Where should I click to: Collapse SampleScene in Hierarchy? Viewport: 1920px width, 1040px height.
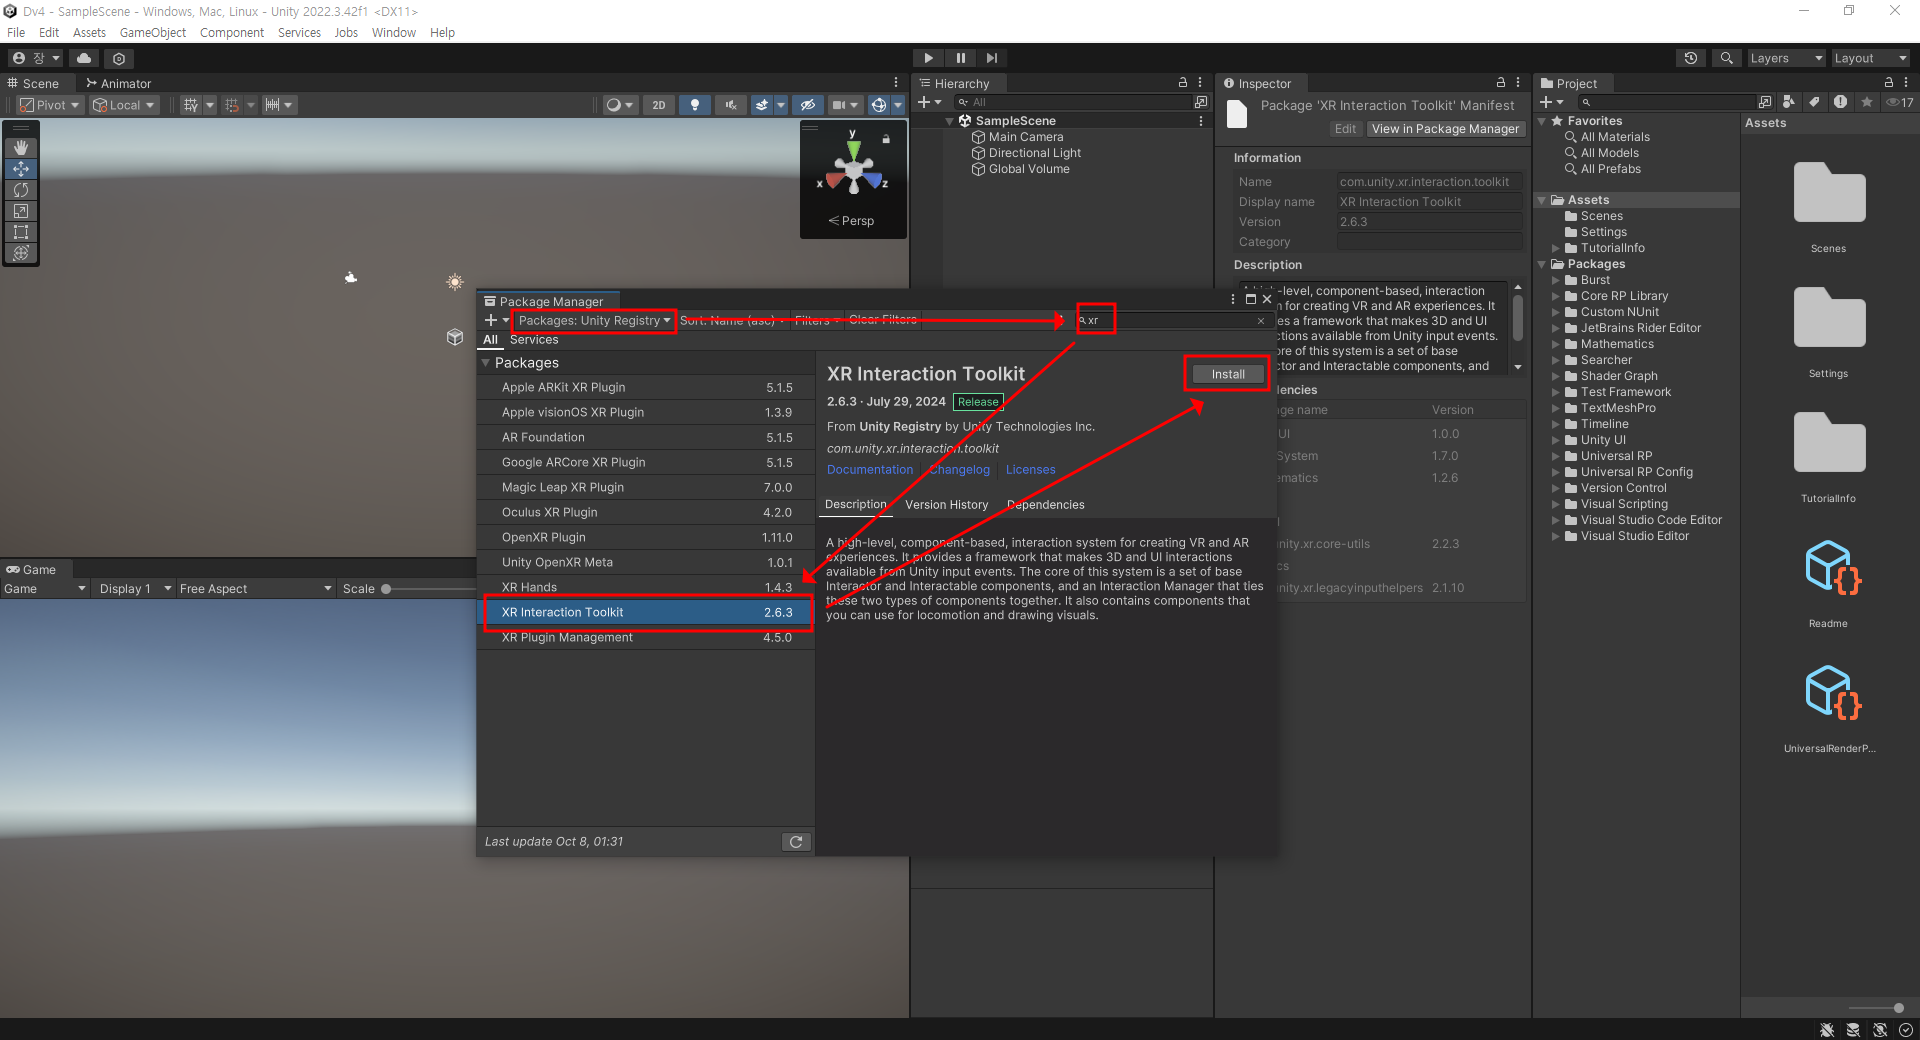[x=950, y=121]
